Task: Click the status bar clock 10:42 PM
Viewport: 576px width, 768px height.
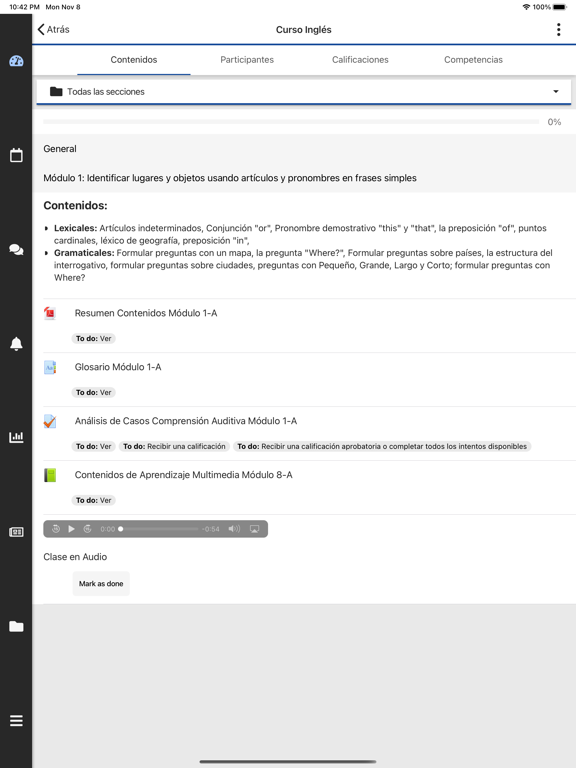Action: click(x=24, y=7)
